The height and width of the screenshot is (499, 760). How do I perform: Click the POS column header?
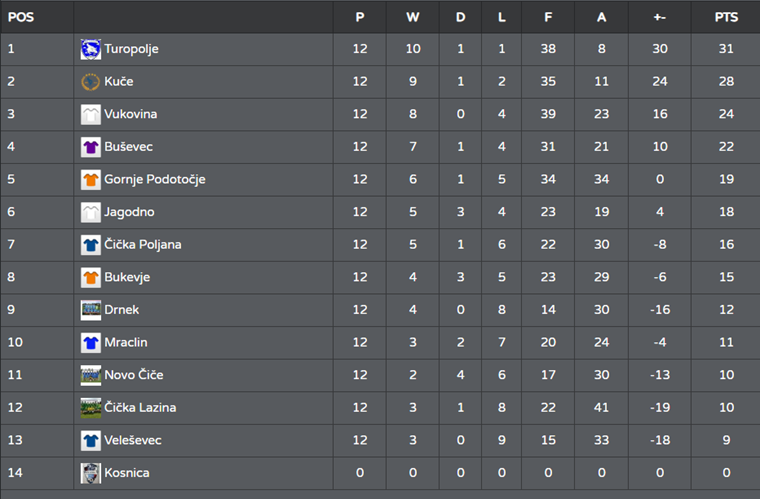21,17
